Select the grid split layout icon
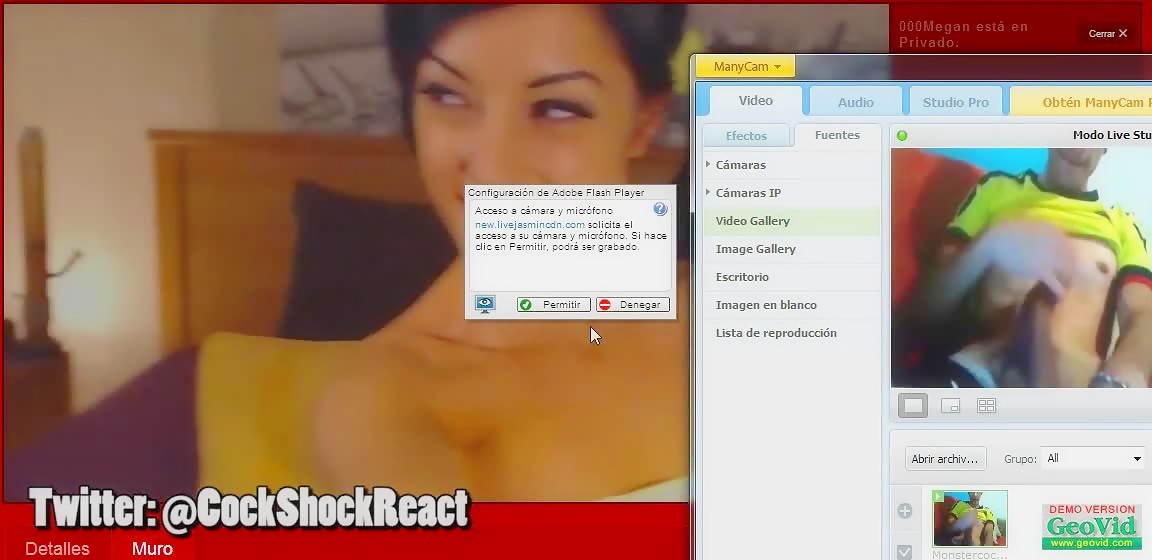1152x560 pixels. (986, 405)
